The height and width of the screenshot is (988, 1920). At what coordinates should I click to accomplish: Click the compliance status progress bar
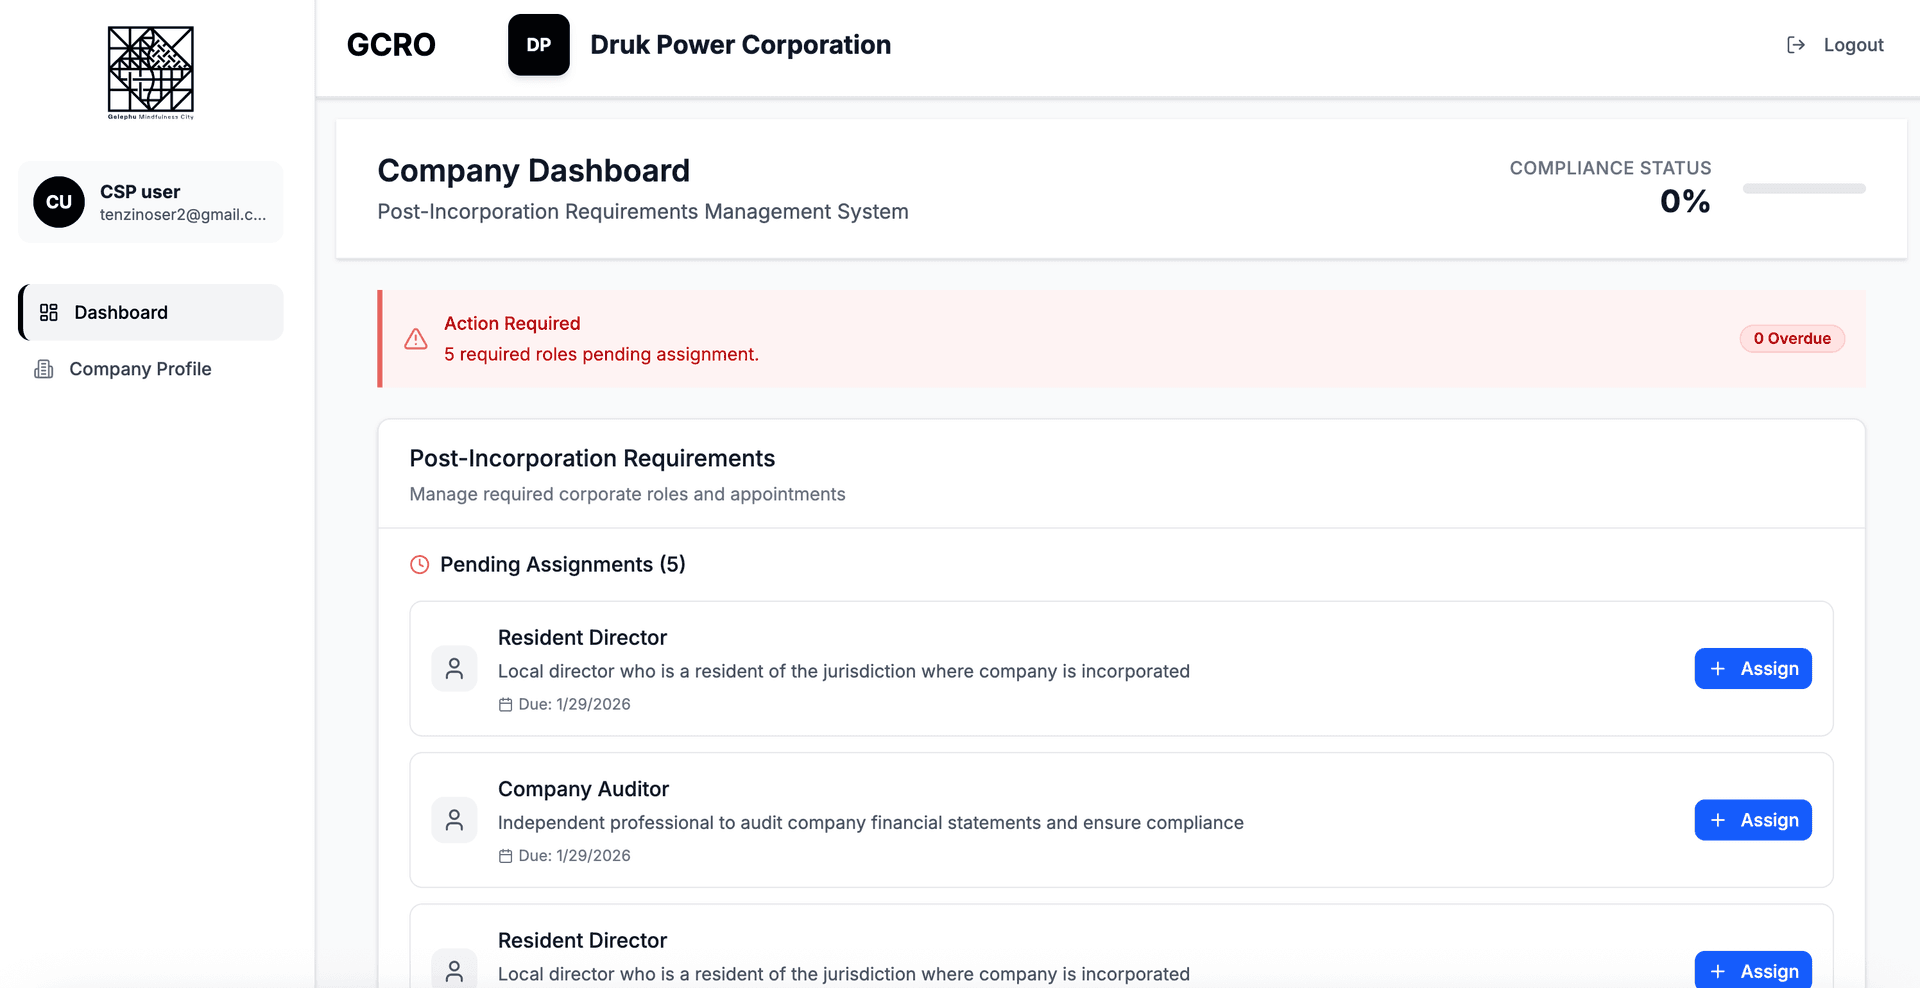pos(1803,187)
